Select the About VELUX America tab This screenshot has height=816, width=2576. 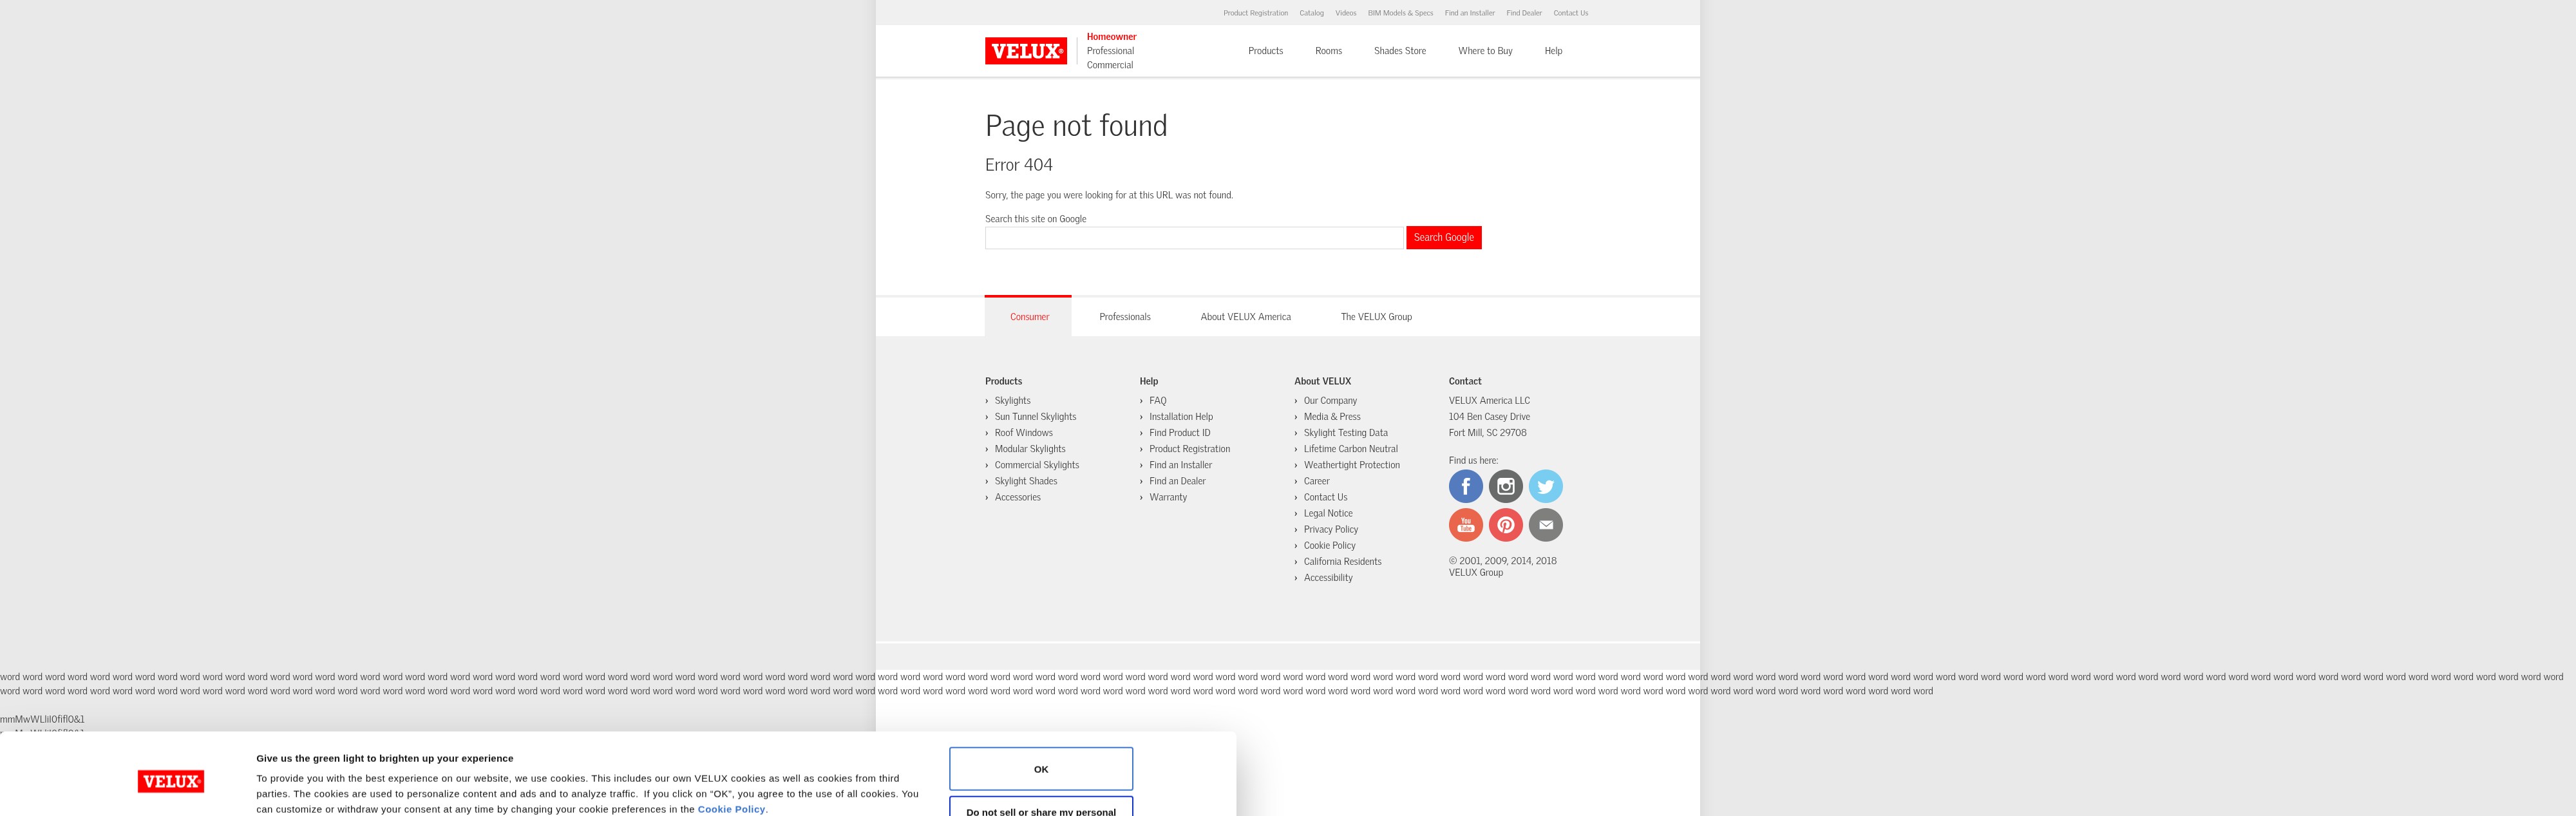[1245, 317]
